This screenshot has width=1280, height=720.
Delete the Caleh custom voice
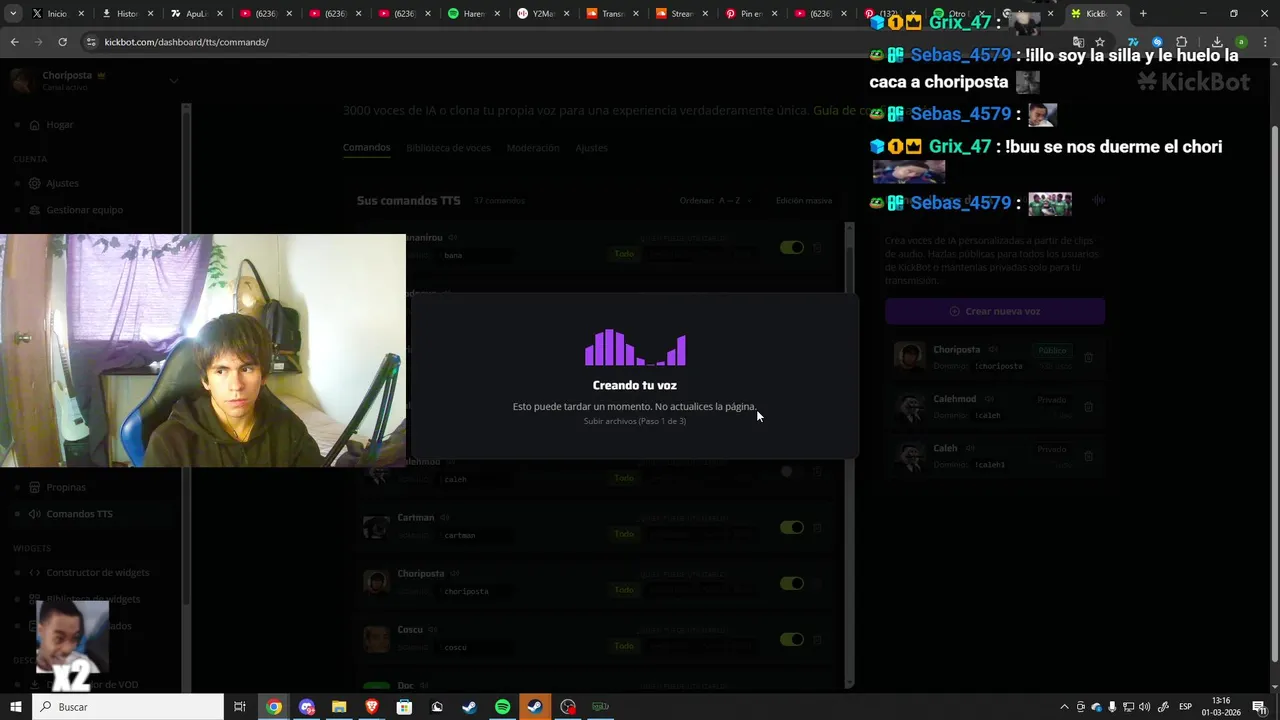1089,455
